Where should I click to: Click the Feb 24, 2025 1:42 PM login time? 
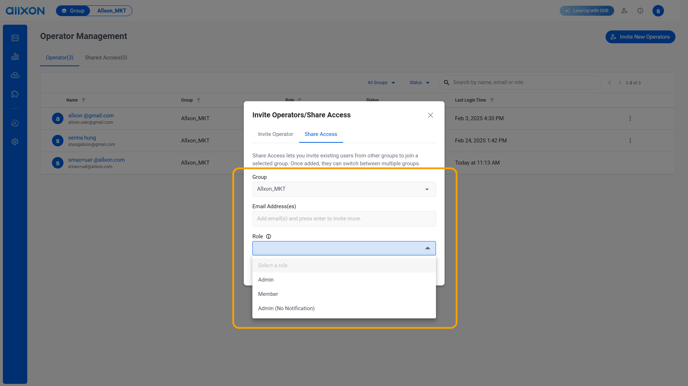[x=480, y=140]
